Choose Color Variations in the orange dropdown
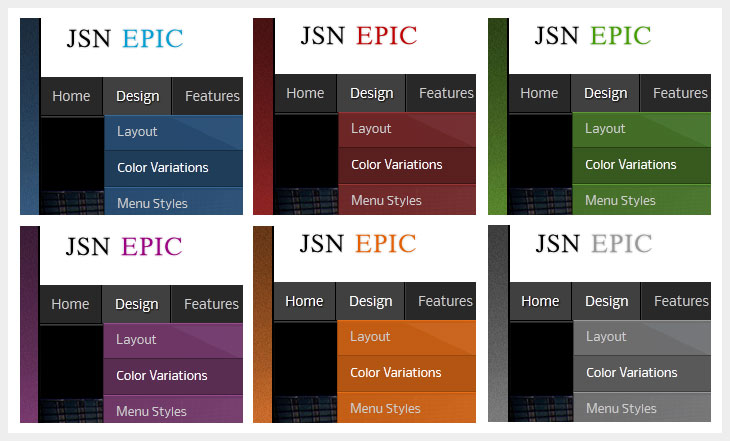This screenshot has height=441, width=730. (x=395, y=372)
